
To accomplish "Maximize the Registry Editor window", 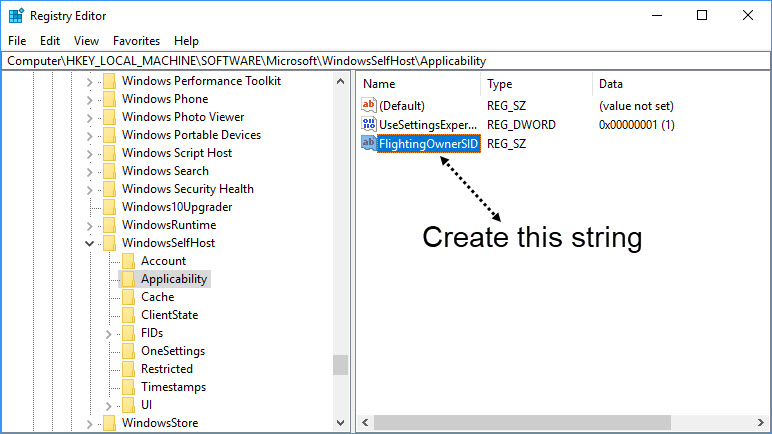I will coord(702,15).
